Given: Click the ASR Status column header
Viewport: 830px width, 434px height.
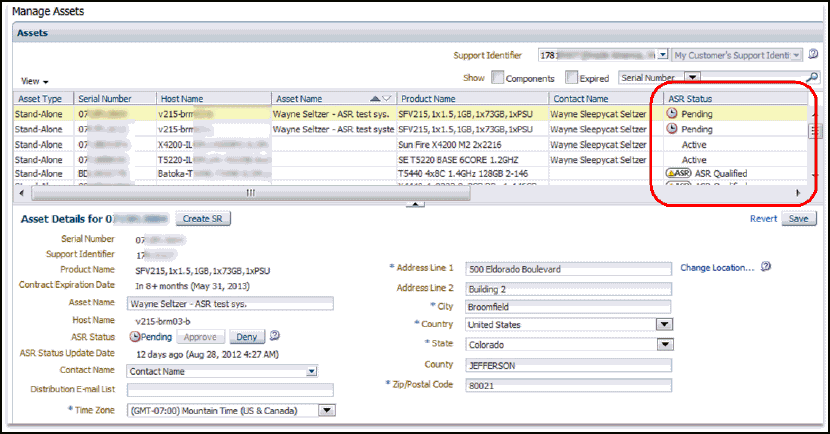Looking at the screenshot, I should pyautogui.click(x=736, y=98).
